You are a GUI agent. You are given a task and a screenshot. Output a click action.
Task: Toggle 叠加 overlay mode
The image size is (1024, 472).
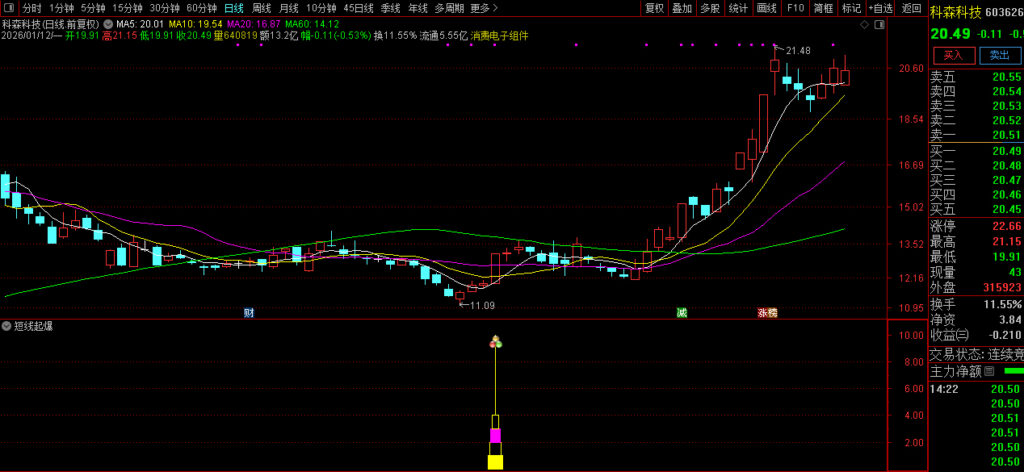click(682, 8)
